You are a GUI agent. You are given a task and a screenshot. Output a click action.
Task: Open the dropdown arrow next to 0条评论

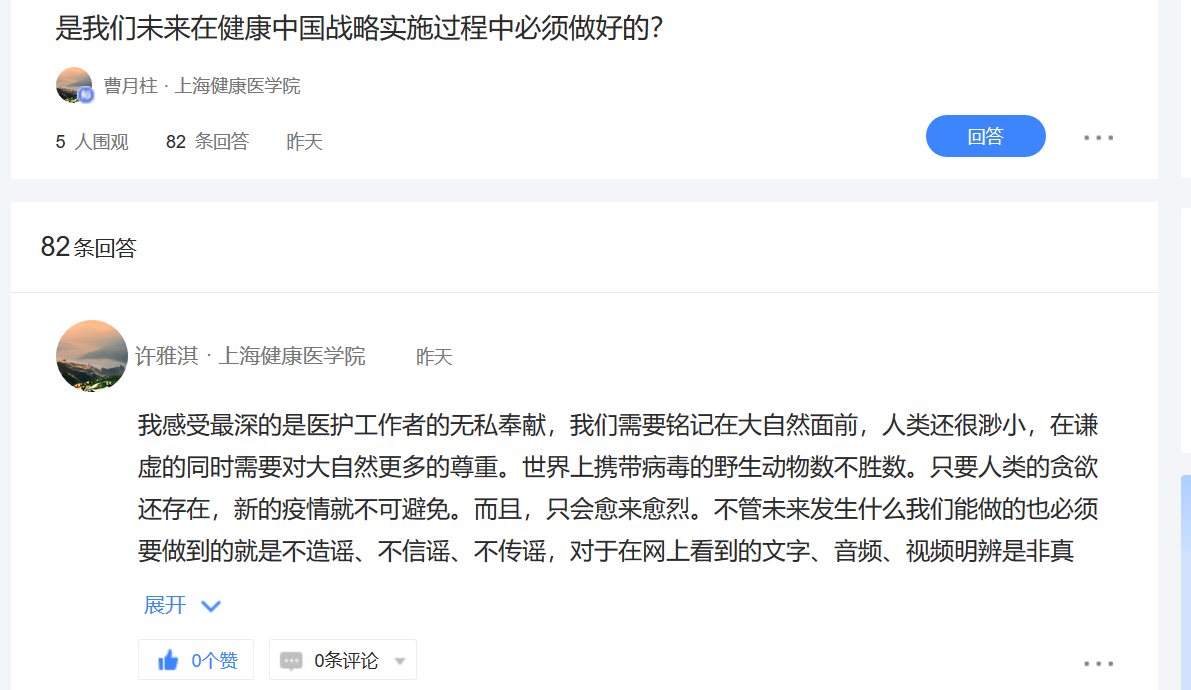point(400,661)
